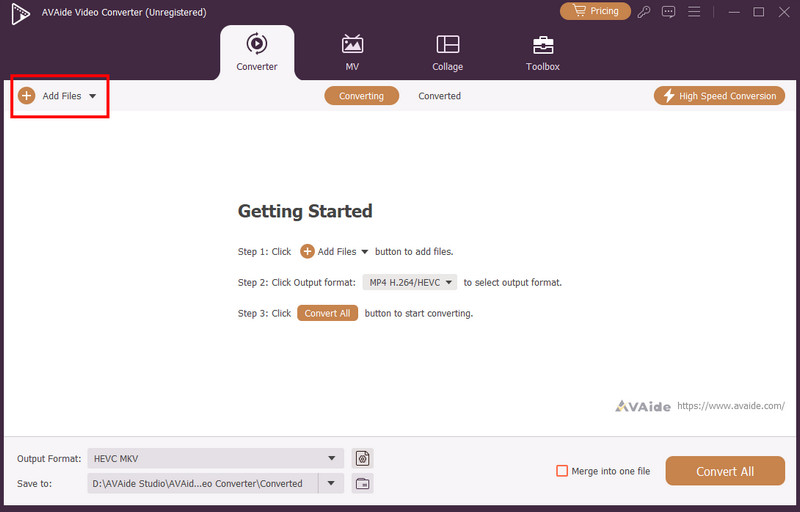
Task: Open the feedback chat bubble icon
Action: tap(668, 12)
